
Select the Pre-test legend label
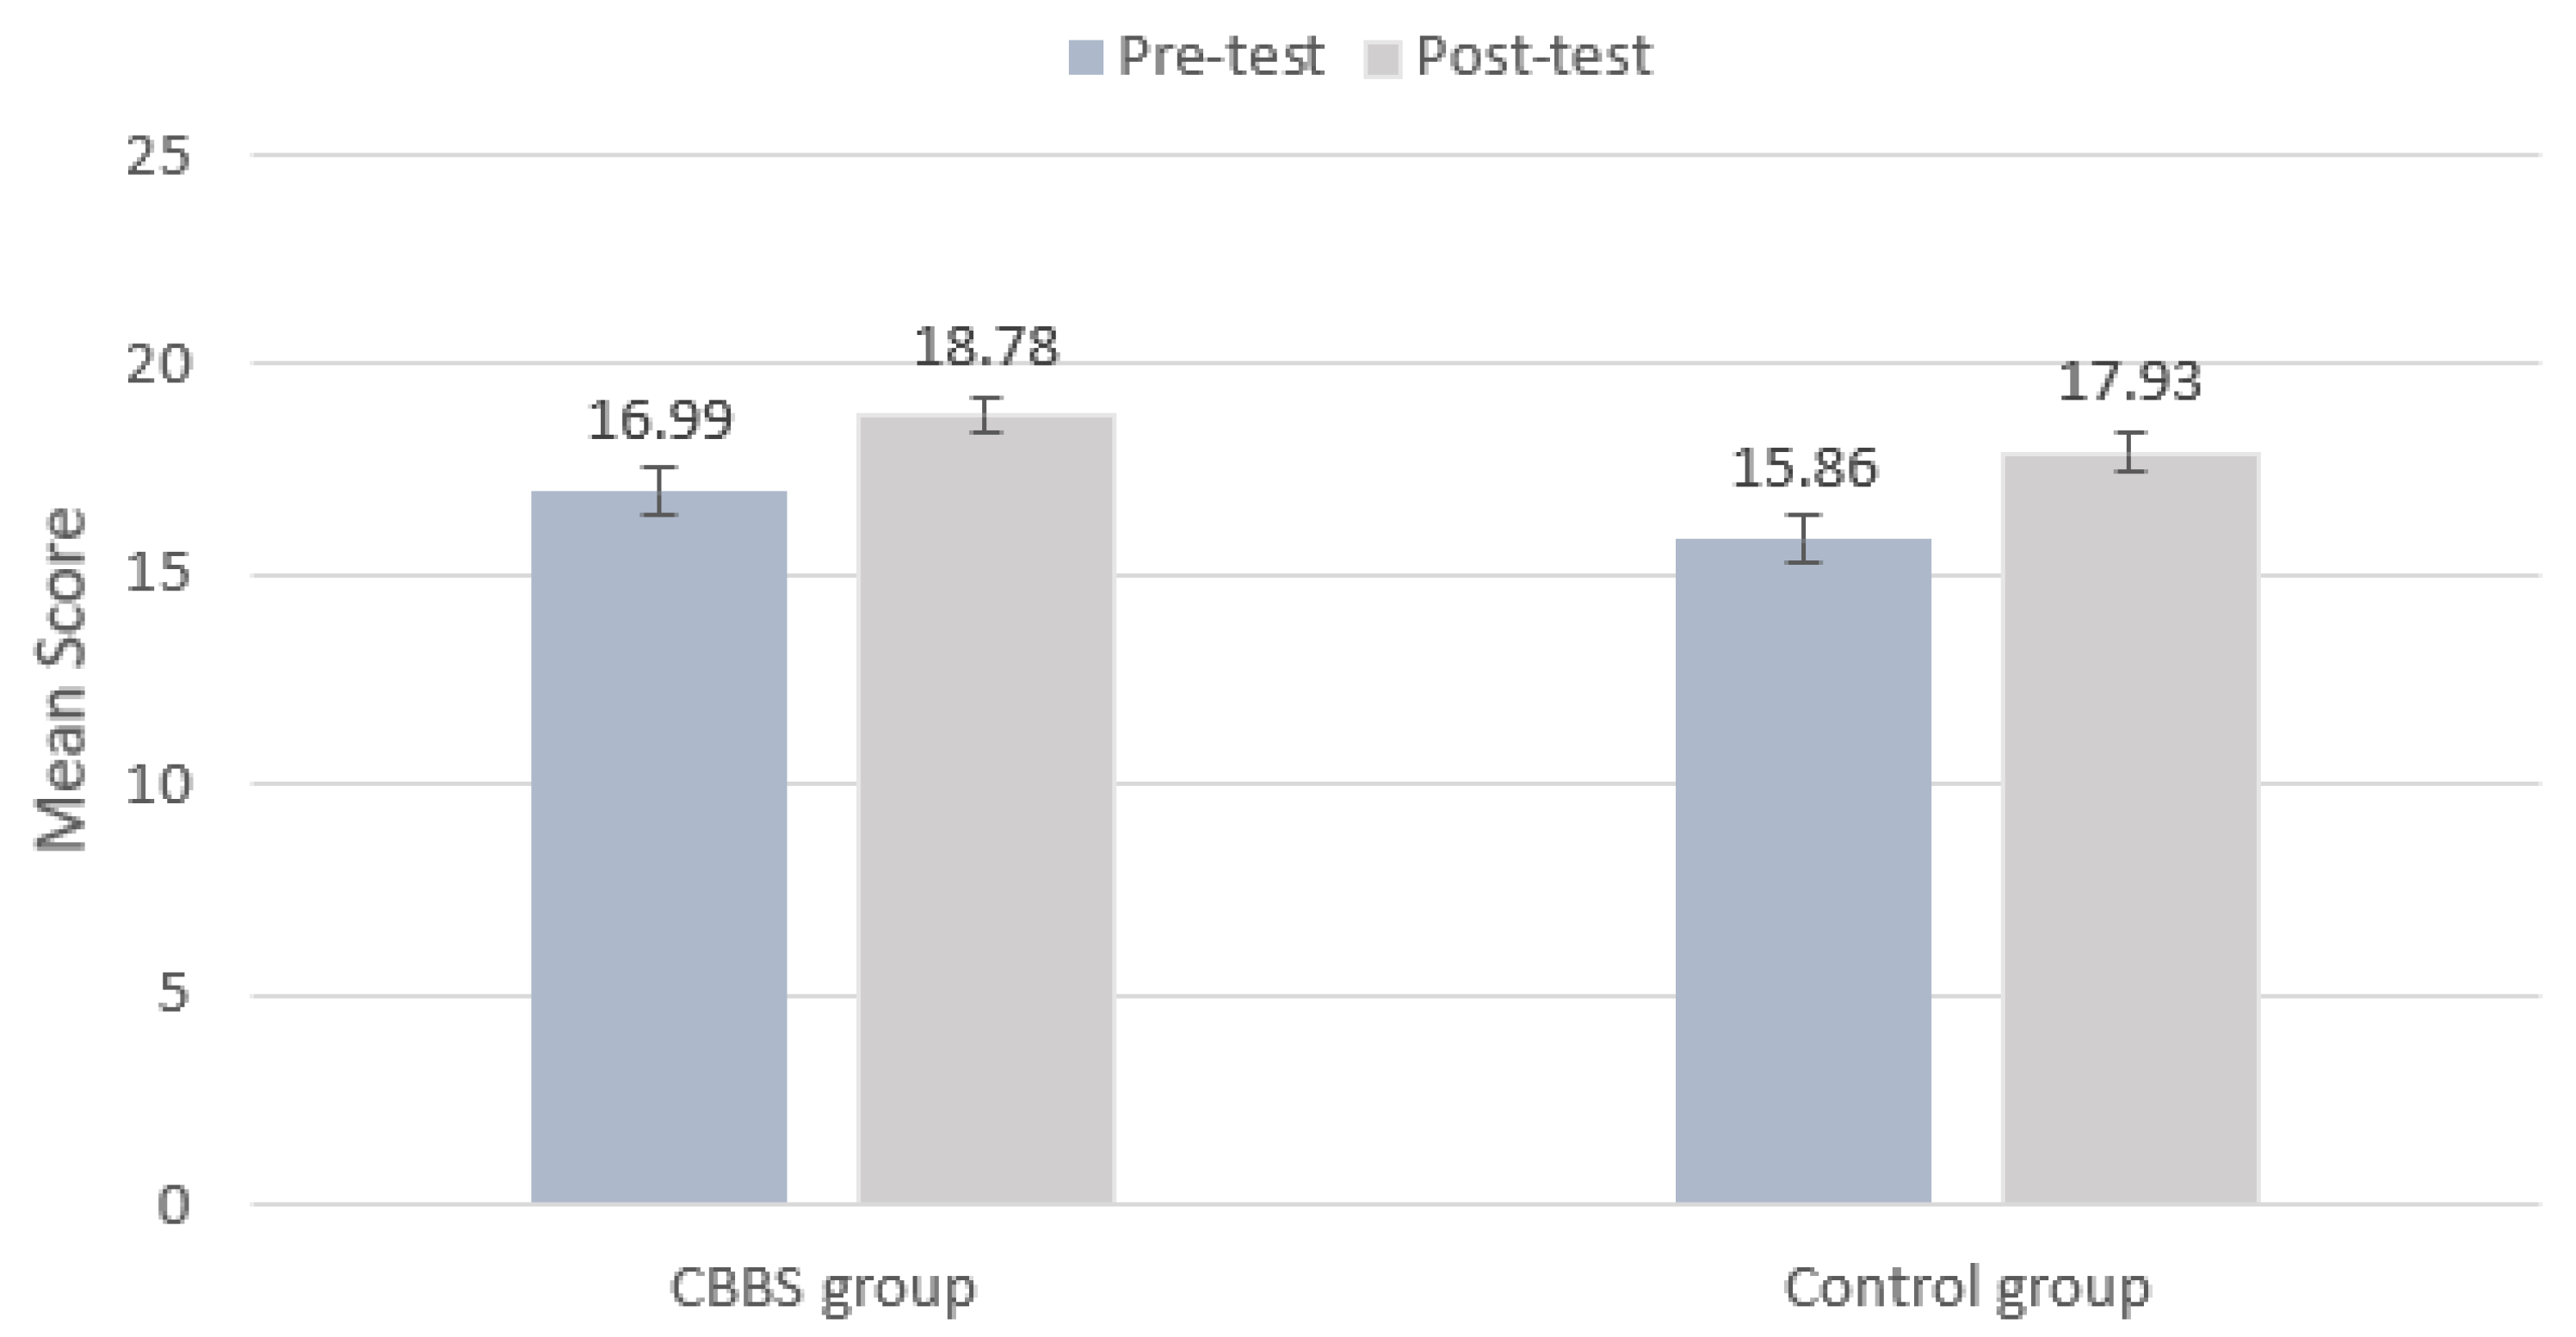coord(1221,55)
